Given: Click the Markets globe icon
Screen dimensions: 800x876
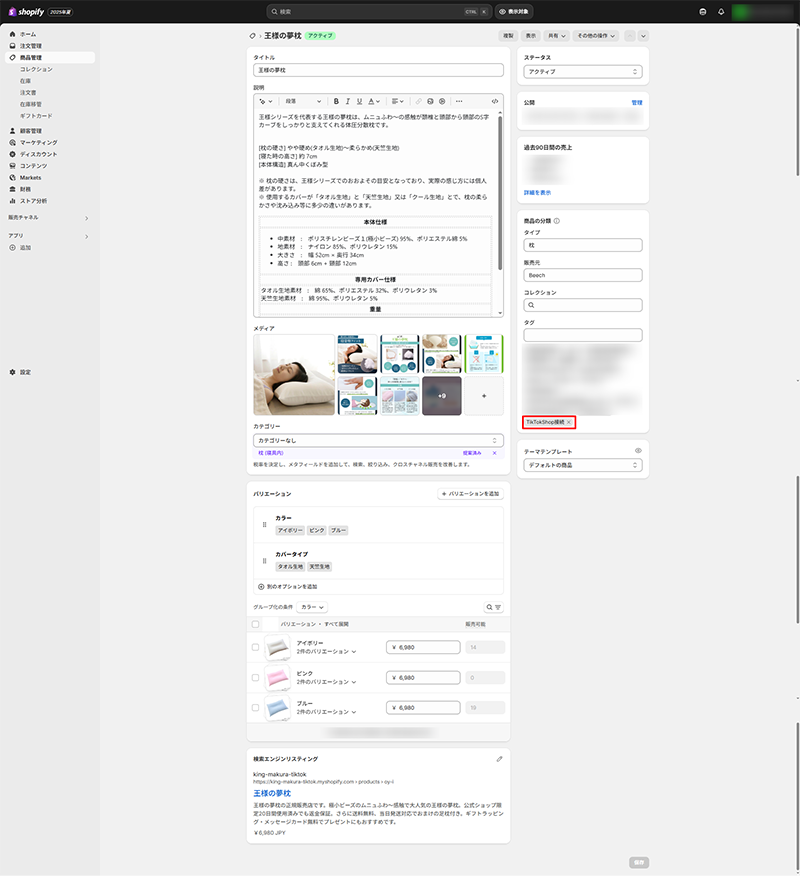Looking at the screenshot, I should pyautogui.click(x=12, y=178).
